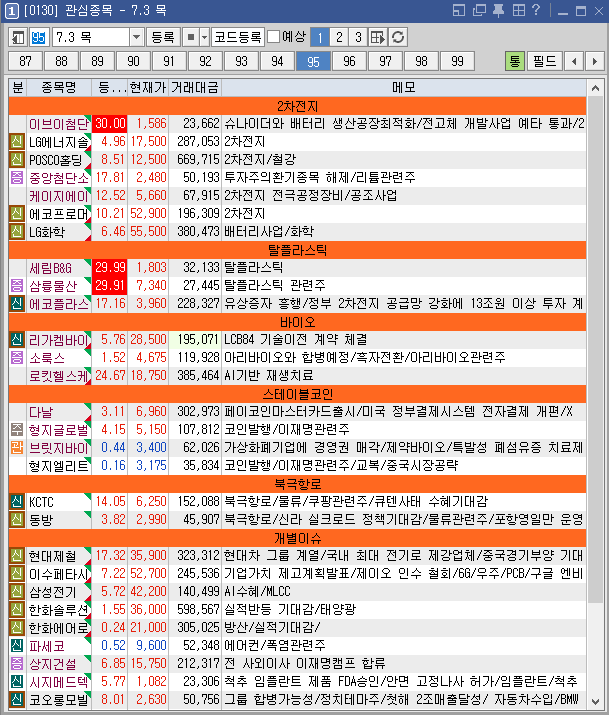
Task: Switch to group tab 88
Action: (61, 61)
